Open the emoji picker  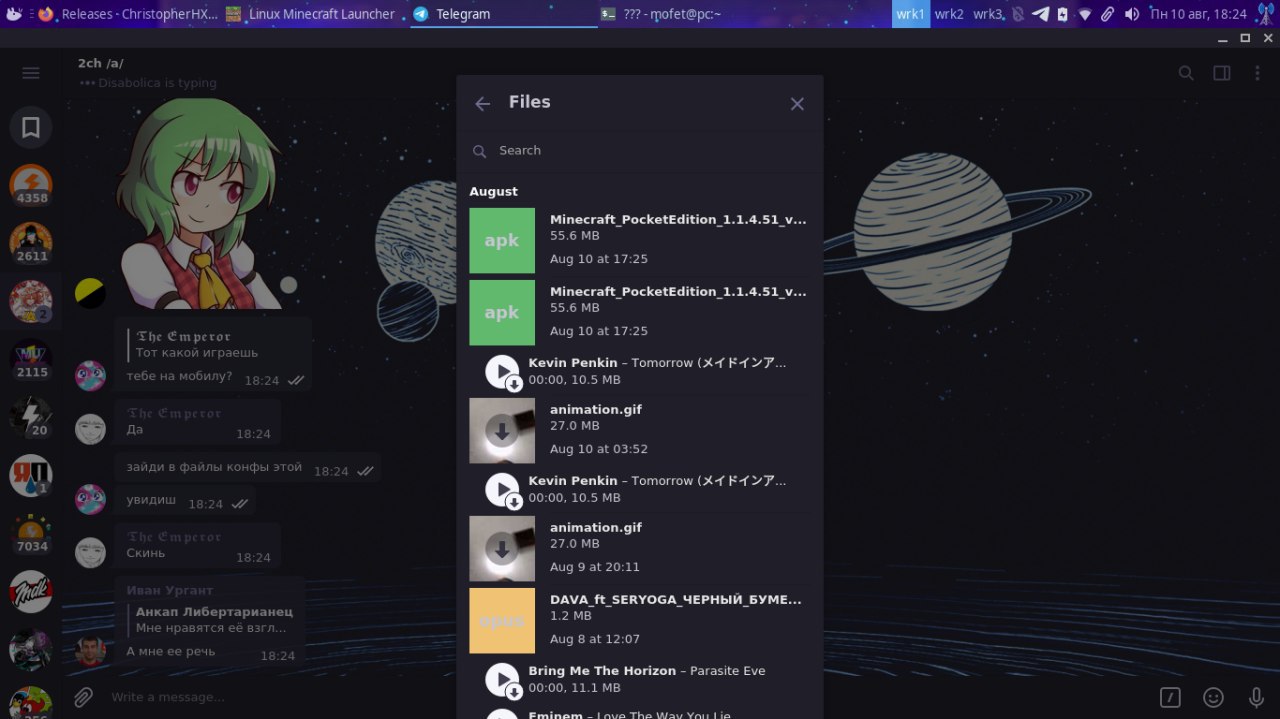(1213, 698)
